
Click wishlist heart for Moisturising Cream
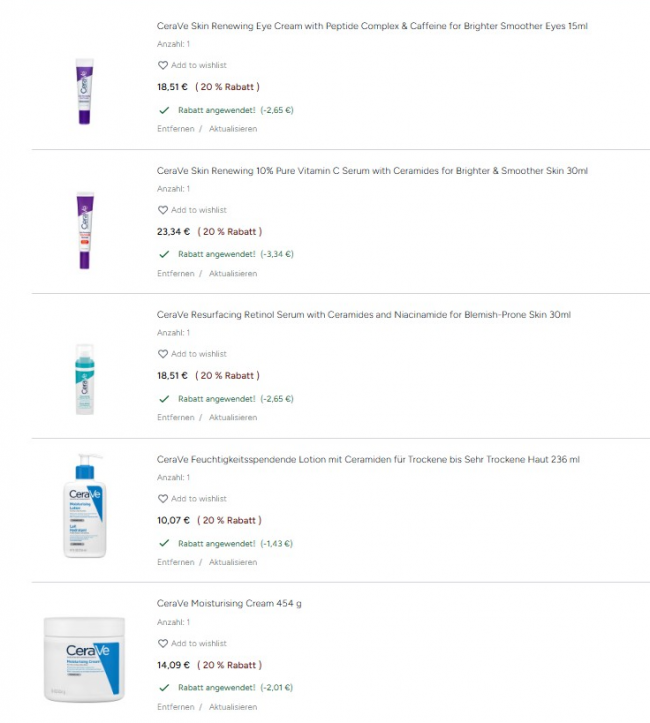click(x=163, y=643)
